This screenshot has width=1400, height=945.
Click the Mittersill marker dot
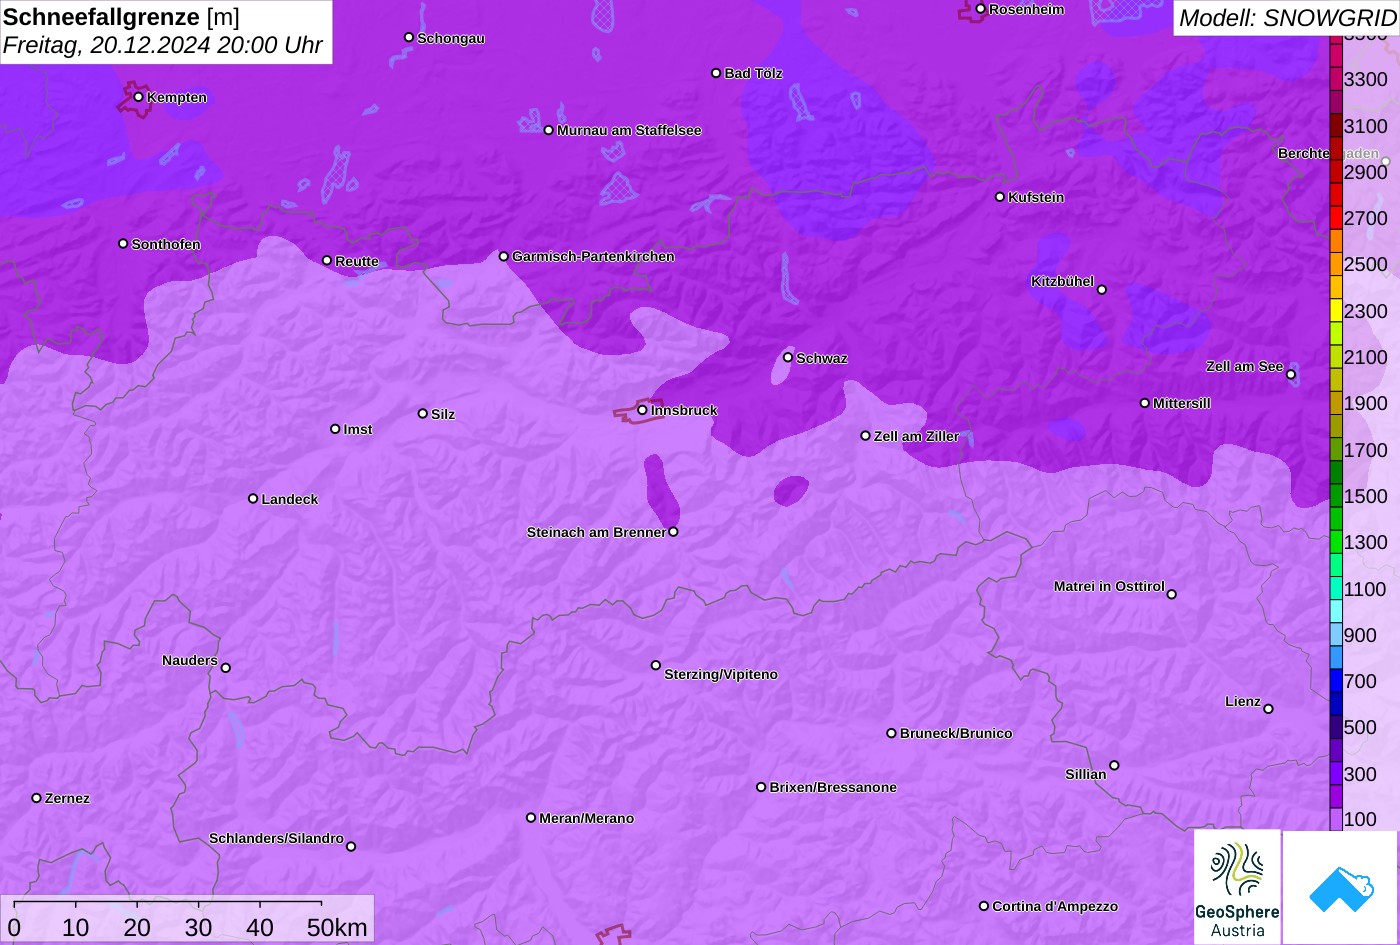[x=1145, y=403]
